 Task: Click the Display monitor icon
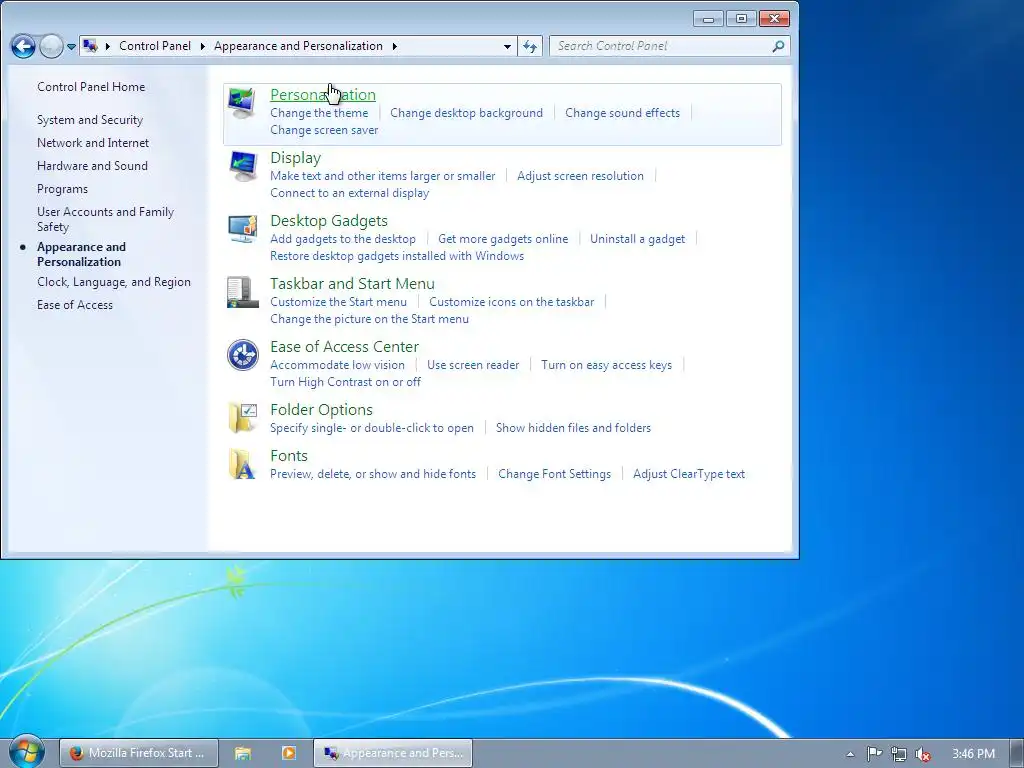click(x=242, y=166)
